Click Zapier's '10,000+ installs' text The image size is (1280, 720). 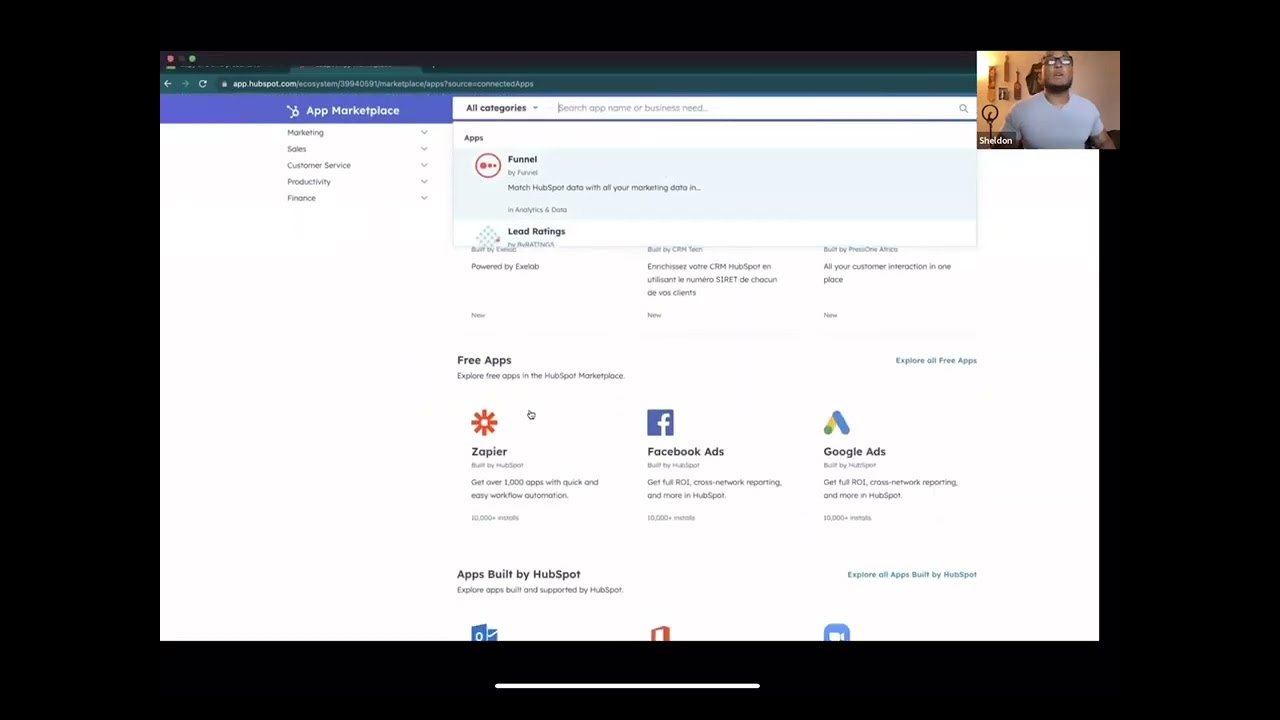(495, 518)
